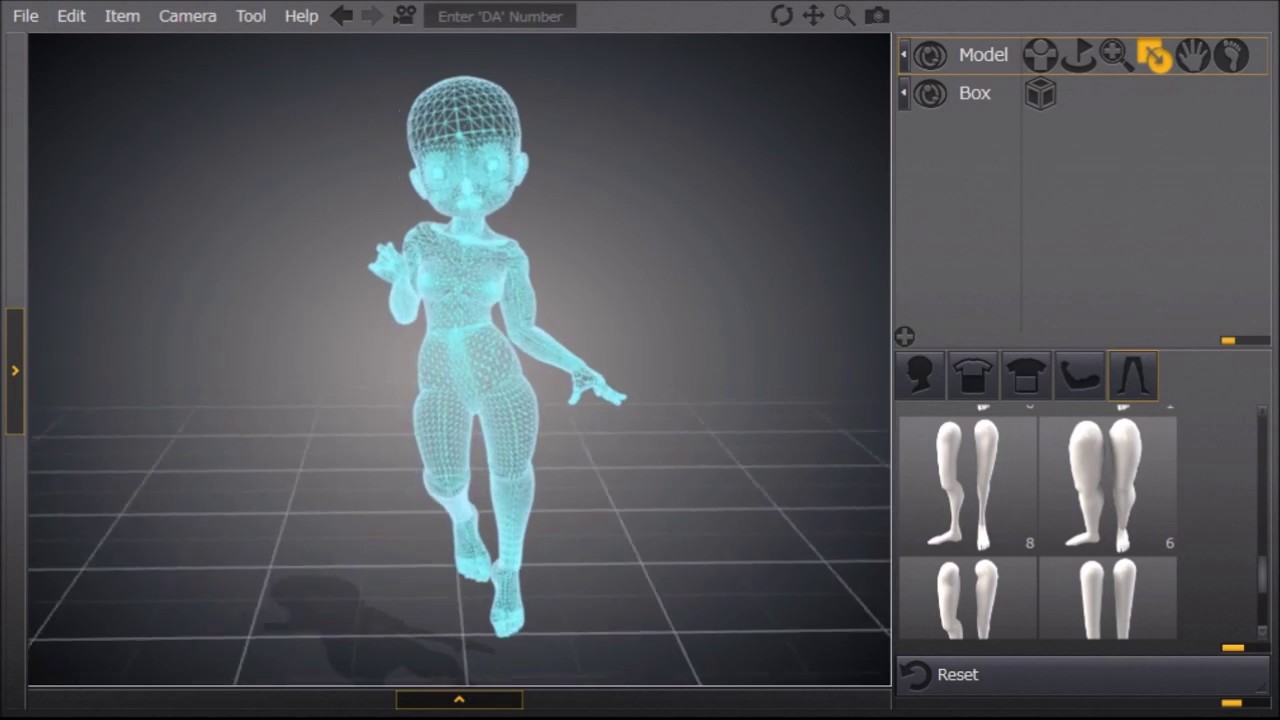Switch to the waist shirt morph tab
1280x720 pixels.
[1026, 376]
